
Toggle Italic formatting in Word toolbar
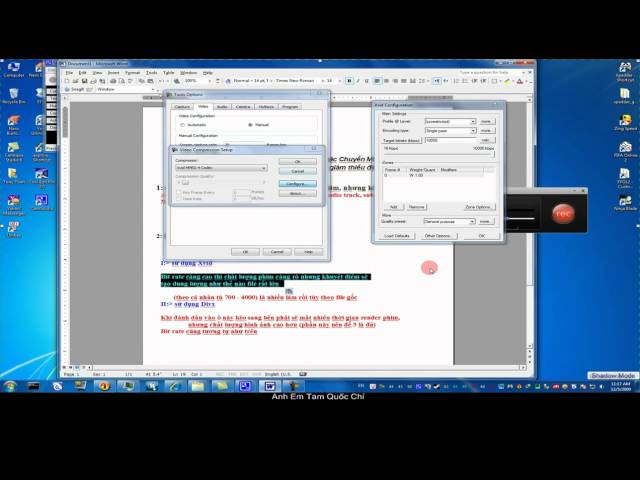[x=358, y=81]
